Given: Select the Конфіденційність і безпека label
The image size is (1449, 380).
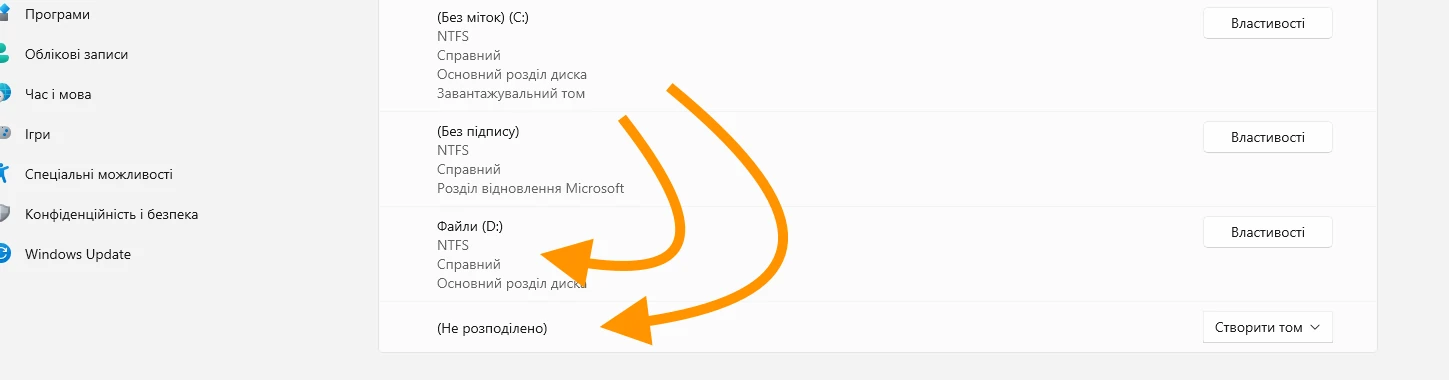Looking at the screenshot, I should point(111,214).
